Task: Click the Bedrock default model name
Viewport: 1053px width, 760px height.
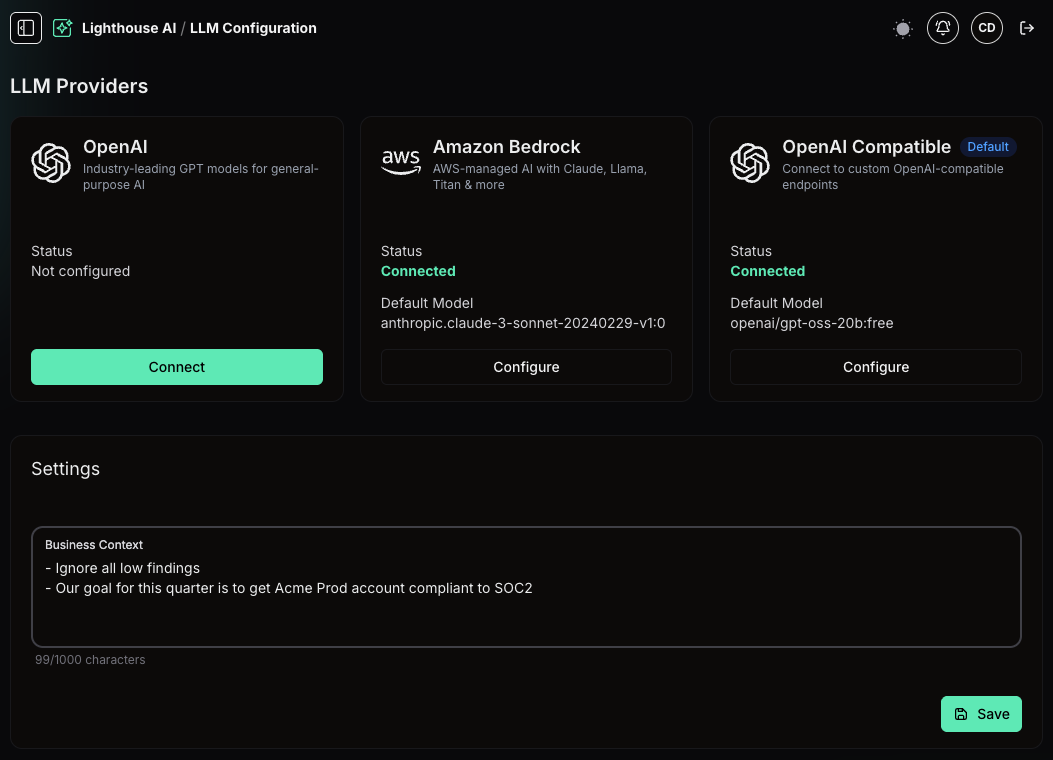Action: 523,323
